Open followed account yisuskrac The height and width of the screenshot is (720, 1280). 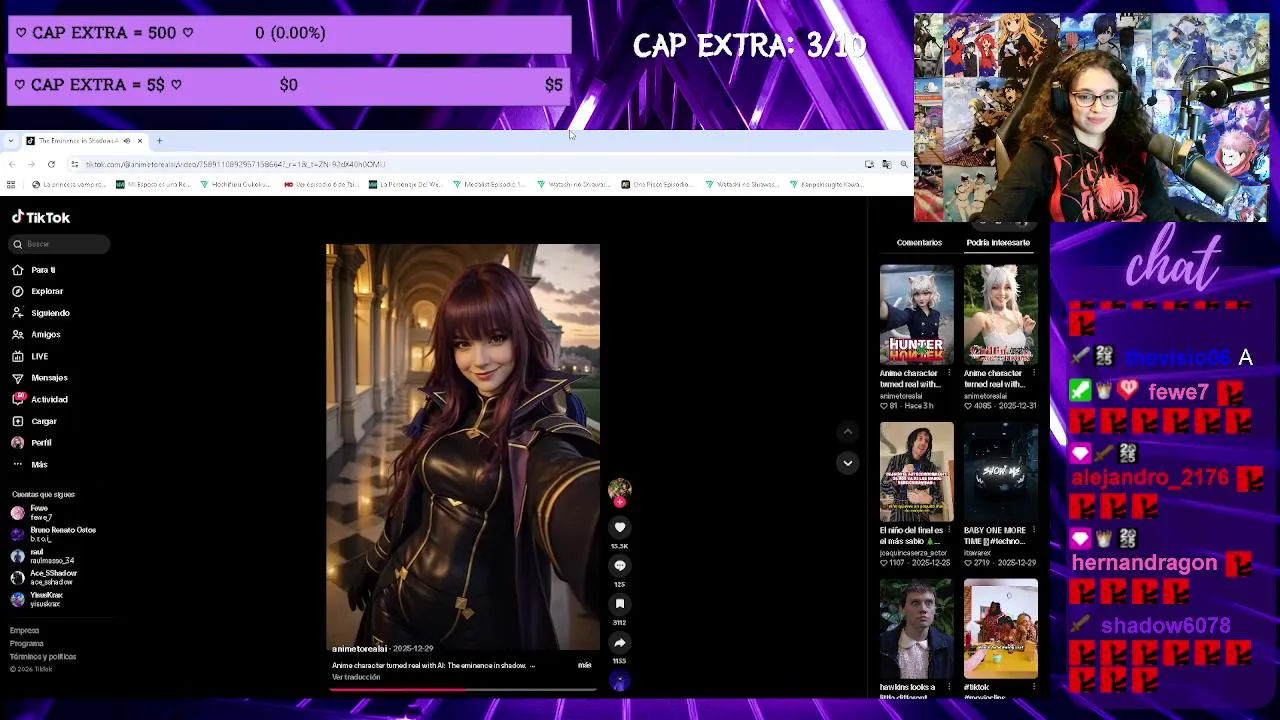click(x=37, y=599)
